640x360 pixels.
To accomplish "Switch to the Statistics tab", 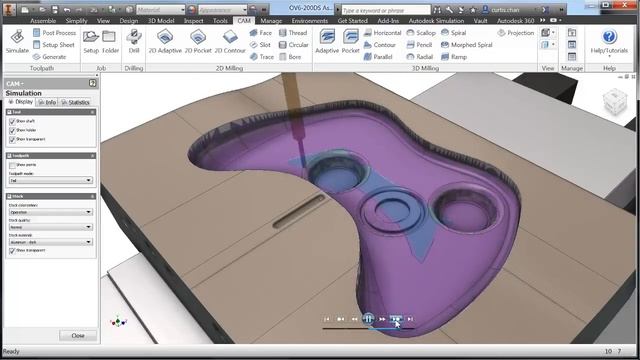I will [x=75, y=102].
